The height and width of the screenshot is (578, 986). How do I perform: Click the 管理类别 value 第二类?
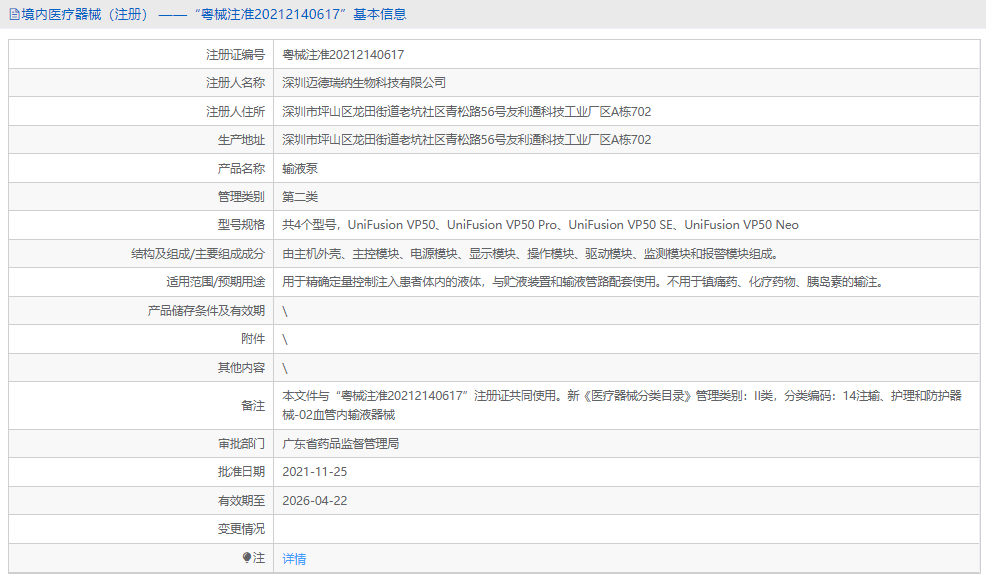click(x=302, y=196)
